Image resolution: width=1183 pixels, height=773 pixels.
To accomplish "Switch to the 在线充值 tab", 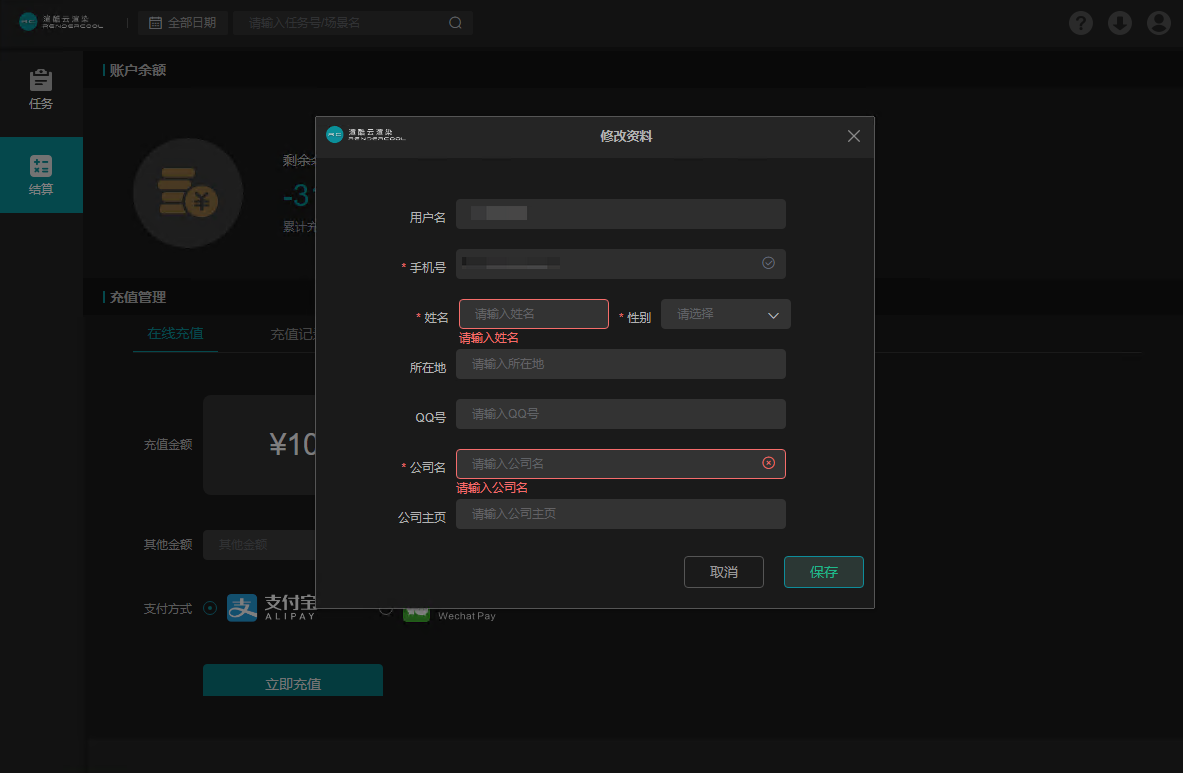I will click(x=175, y=334).
